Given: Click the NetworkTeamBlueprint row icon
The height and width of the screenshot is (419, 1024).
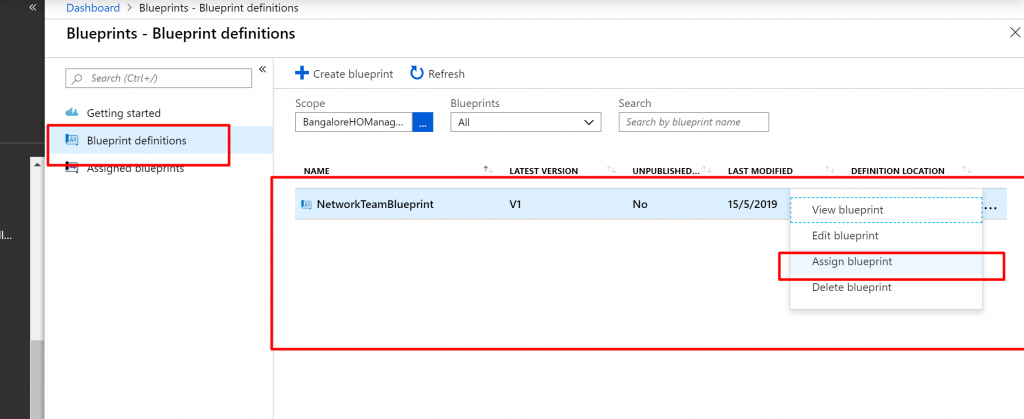Looking at the screenshot, I should pos(306,205).
